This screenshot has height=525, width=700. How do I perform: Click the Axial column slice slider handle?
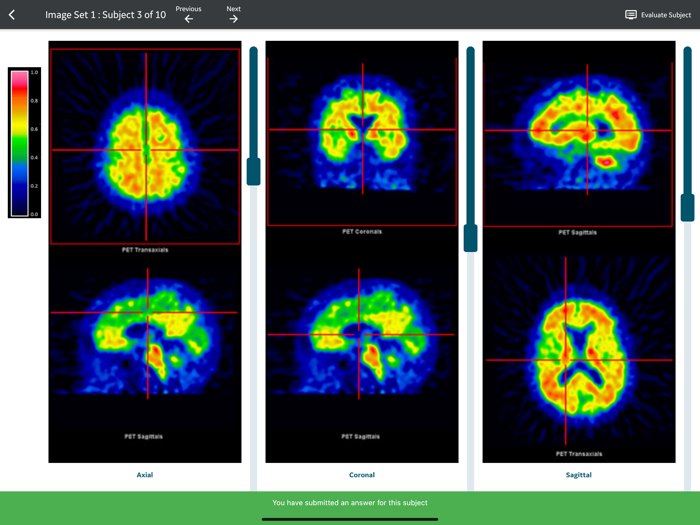254,171
